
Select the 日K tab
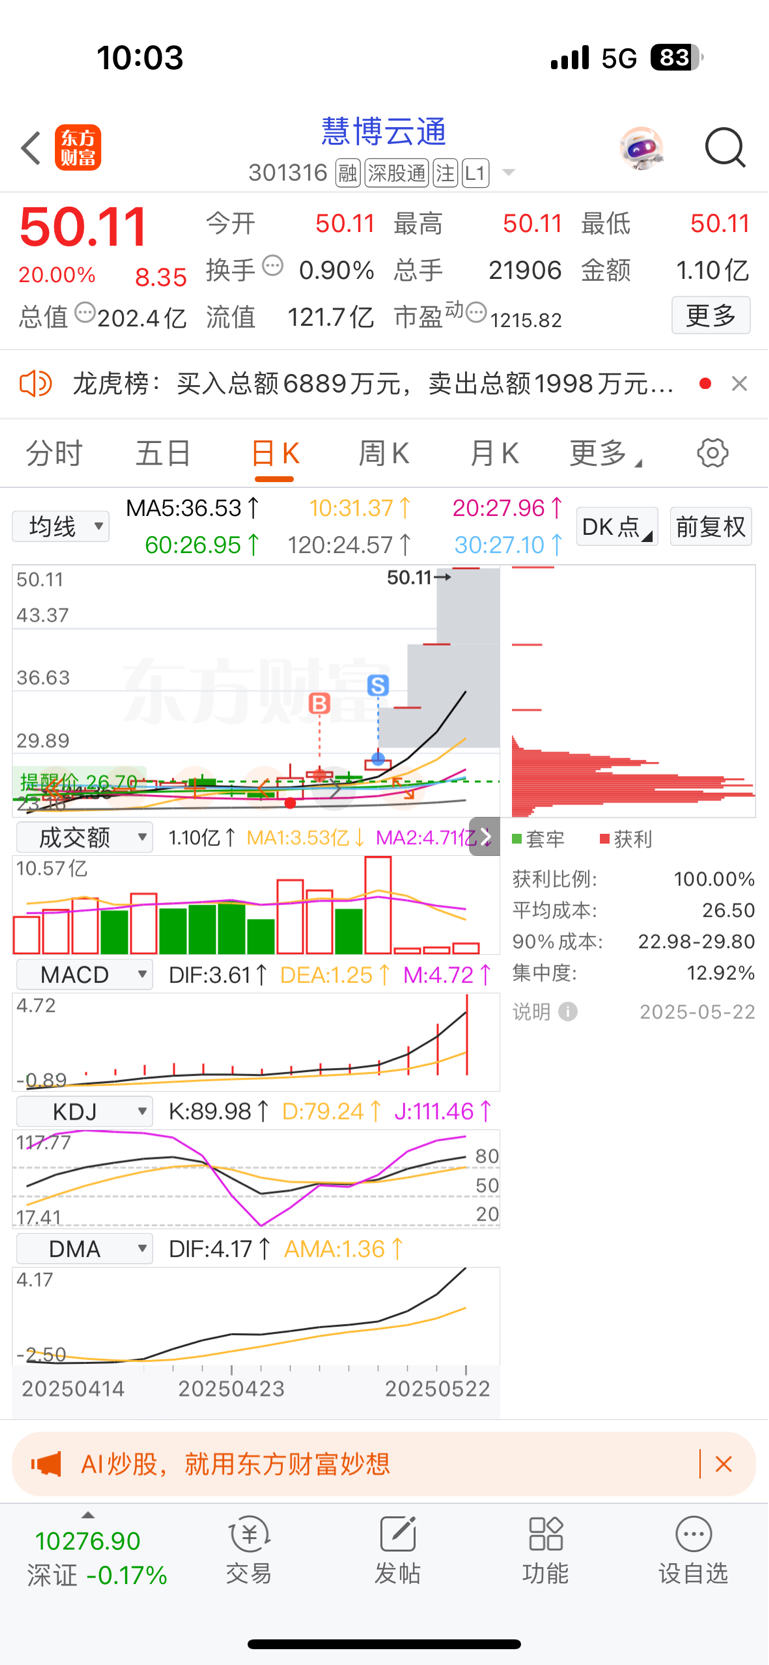274,454
